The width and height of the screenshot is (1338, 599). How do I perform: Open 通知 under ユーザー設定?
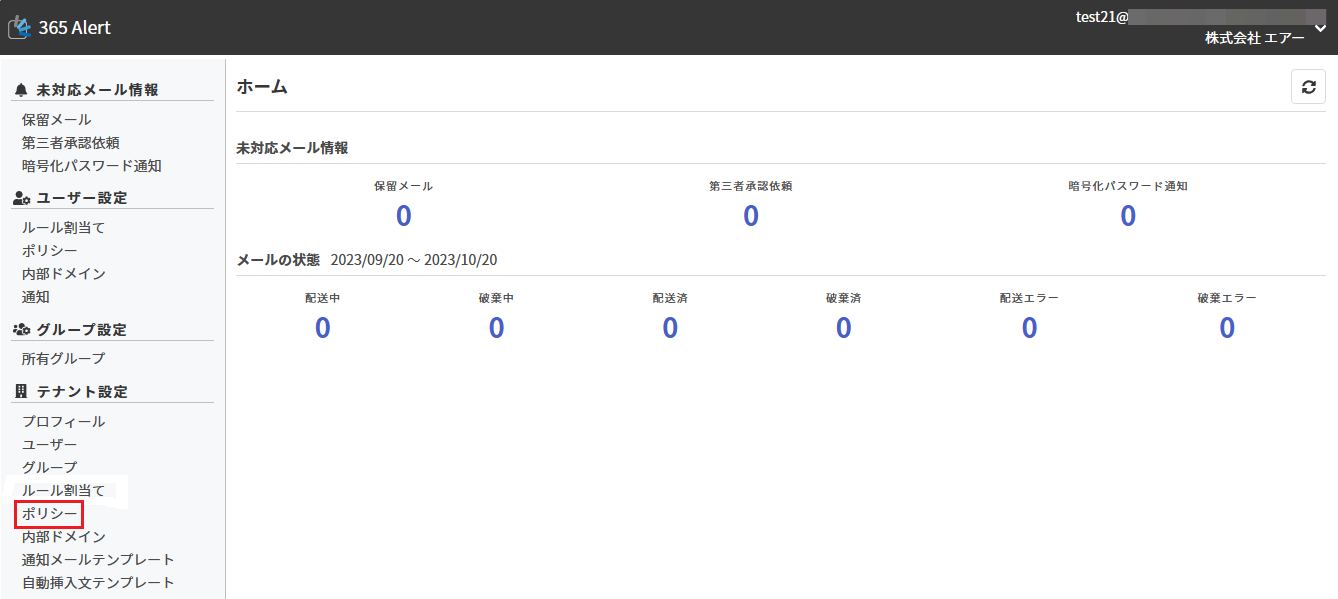tap(35, 297)
